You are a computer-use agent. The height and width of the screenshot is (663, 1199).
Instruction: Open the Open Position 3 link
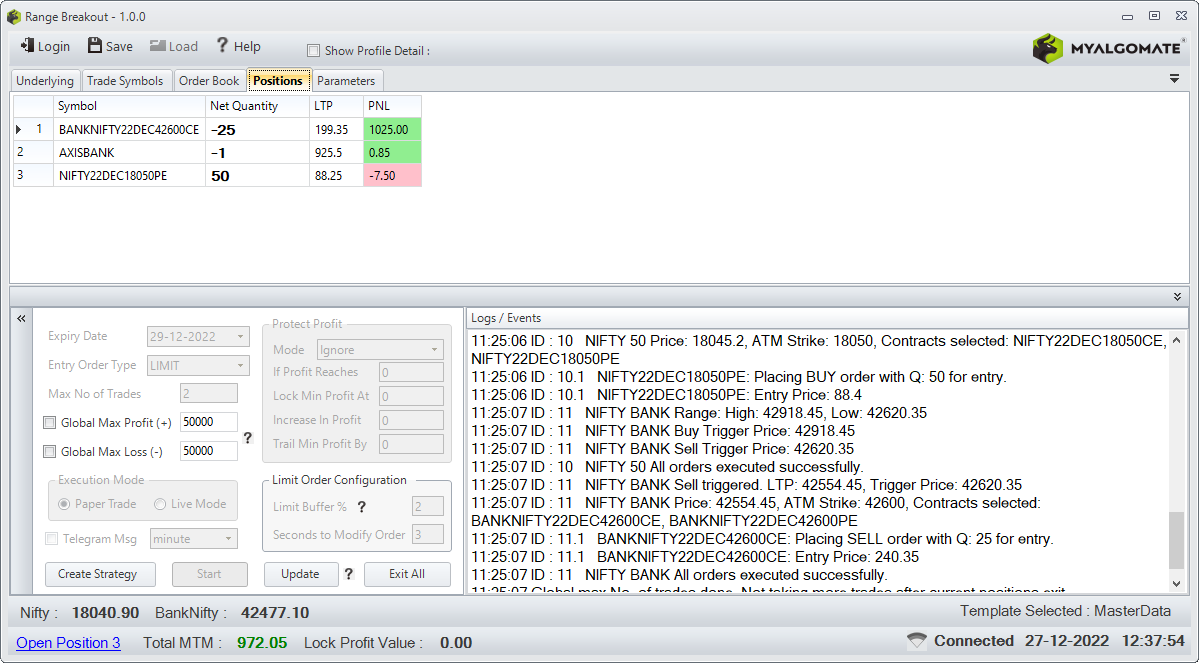click(68, 642)
